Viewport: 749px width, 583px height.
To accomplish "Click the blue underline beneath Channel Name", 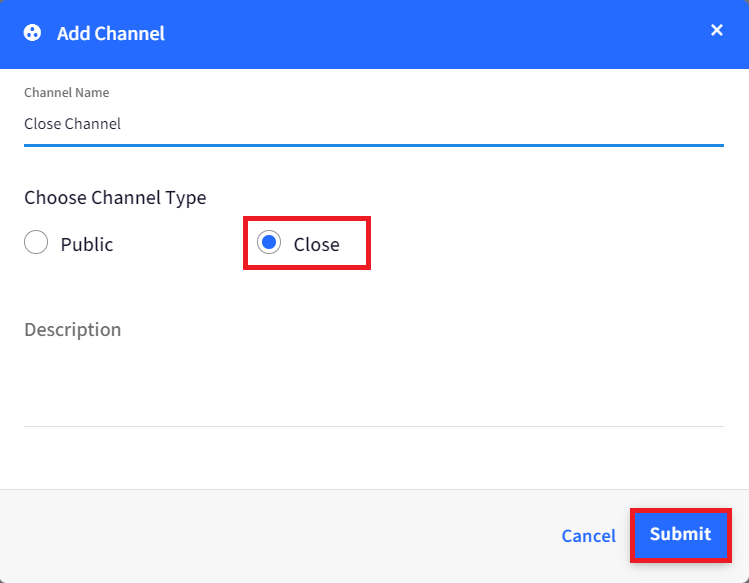I will tap(374, 145).
